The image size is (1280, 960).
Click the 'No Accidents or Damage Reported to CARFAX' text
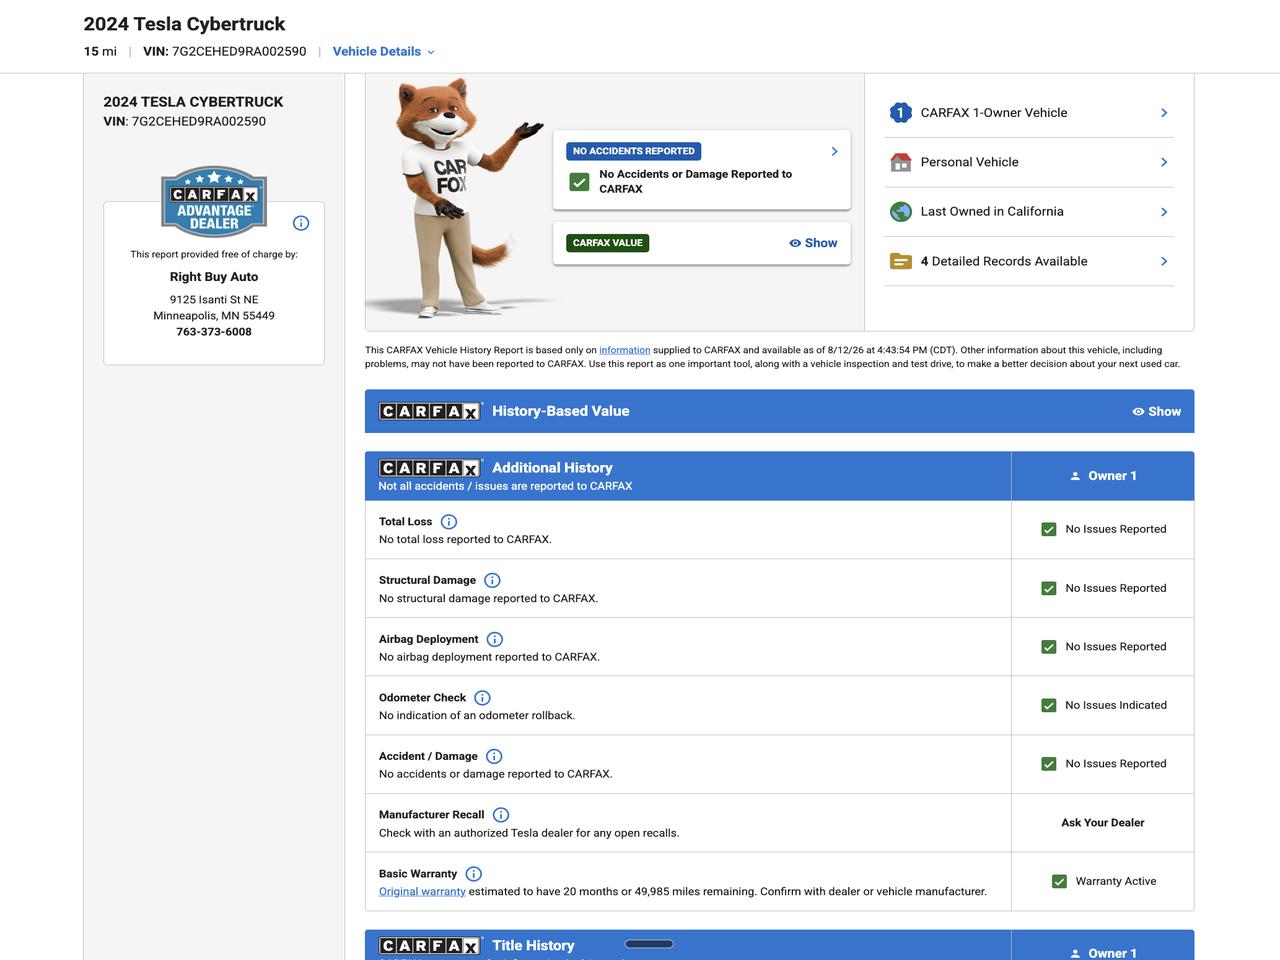coord(696,181)
